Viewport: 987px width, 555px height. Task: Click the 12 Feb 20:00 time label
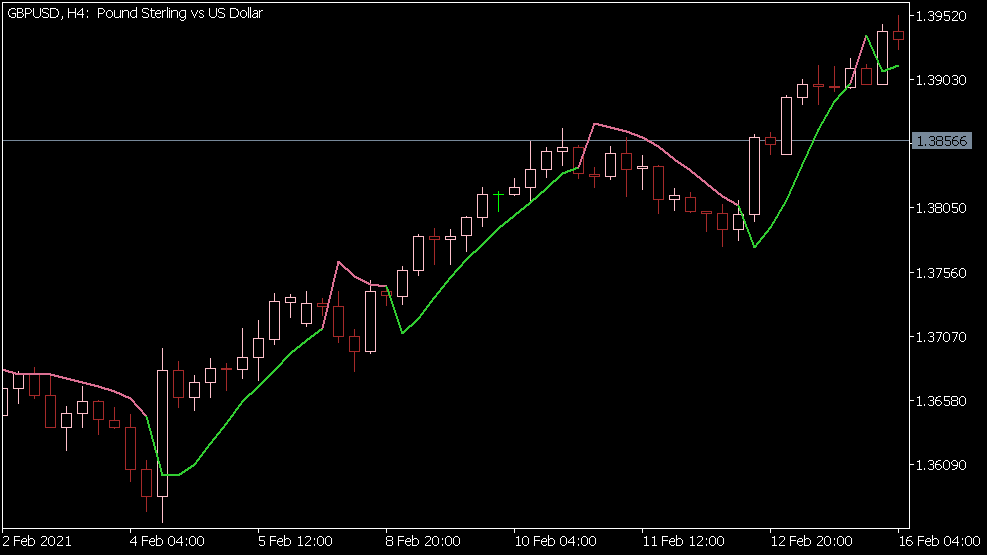(x=811, y=541)
